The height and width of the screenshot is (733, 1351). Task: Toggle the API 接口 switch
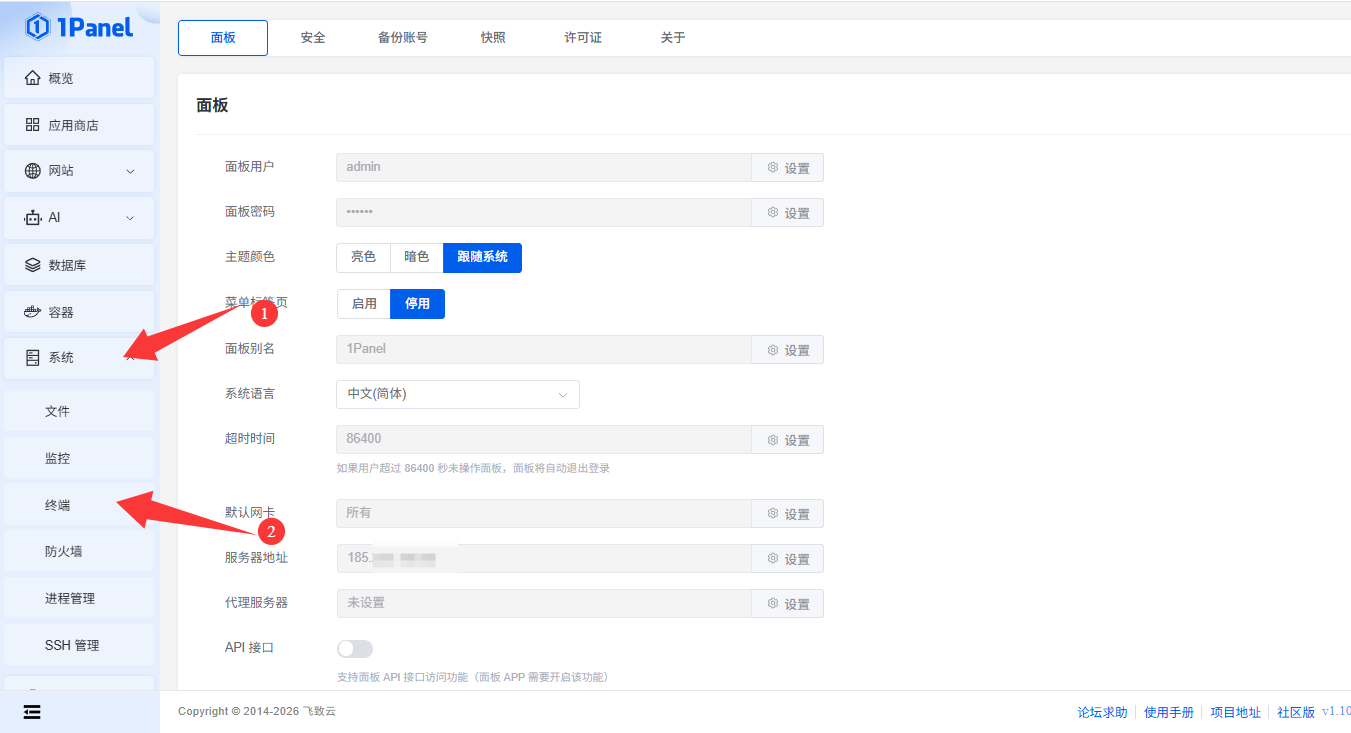[x=354, y=648]
